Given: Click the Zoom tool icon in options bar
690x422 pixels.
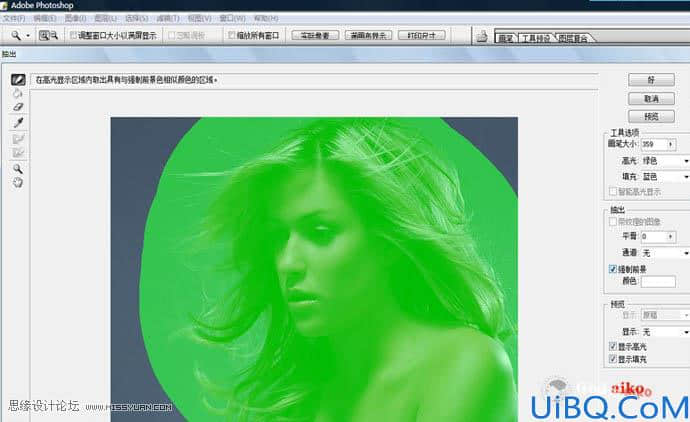Looking at the screenshot, I should (16, 35).
